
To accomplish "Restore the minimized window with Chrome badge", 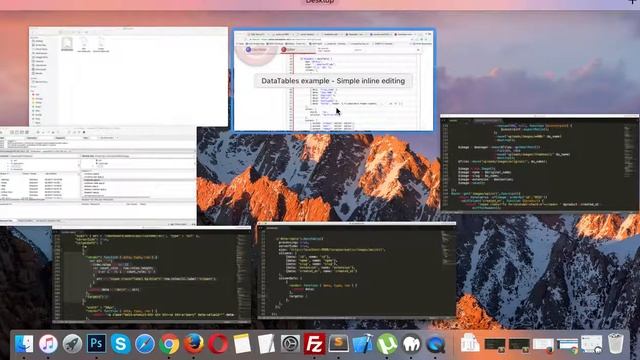I will click(x=568, y=345).
